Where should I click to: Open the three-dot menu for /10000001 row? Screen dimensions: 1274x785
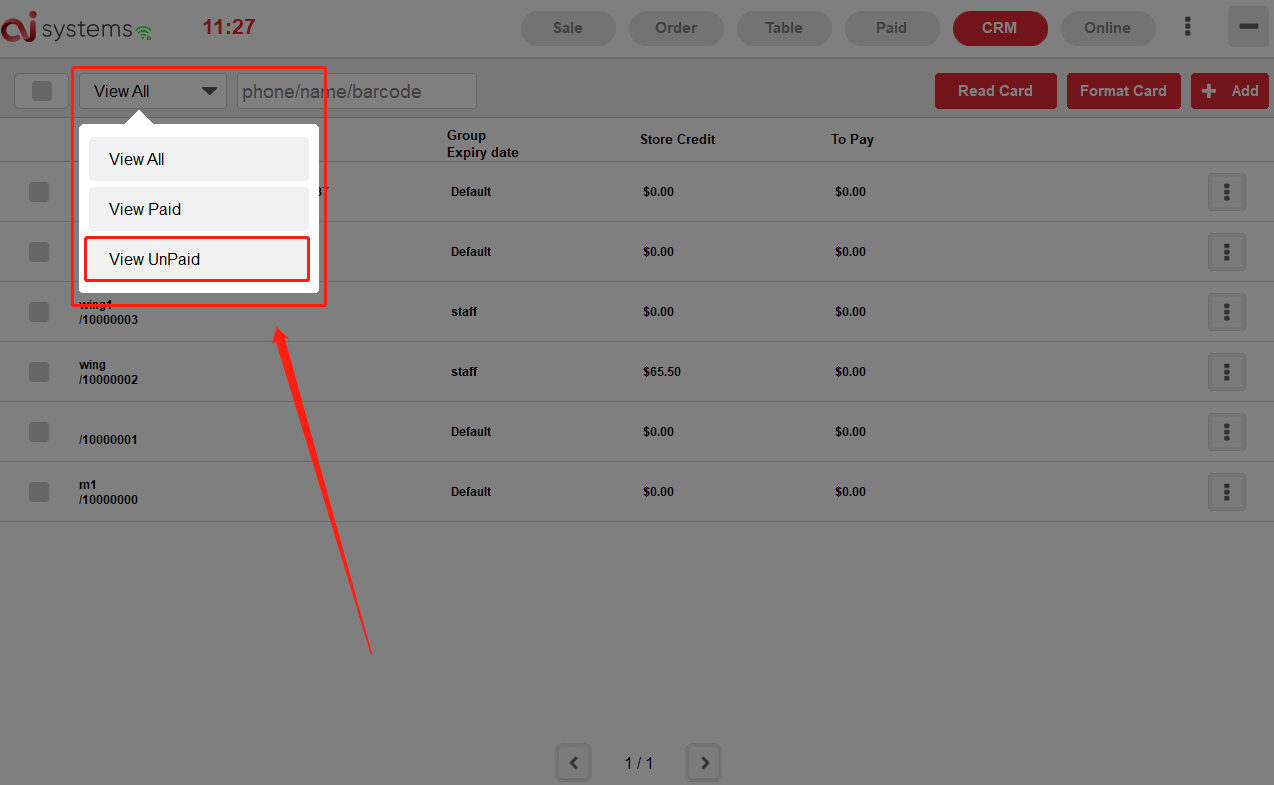[x=1227, y=432]
